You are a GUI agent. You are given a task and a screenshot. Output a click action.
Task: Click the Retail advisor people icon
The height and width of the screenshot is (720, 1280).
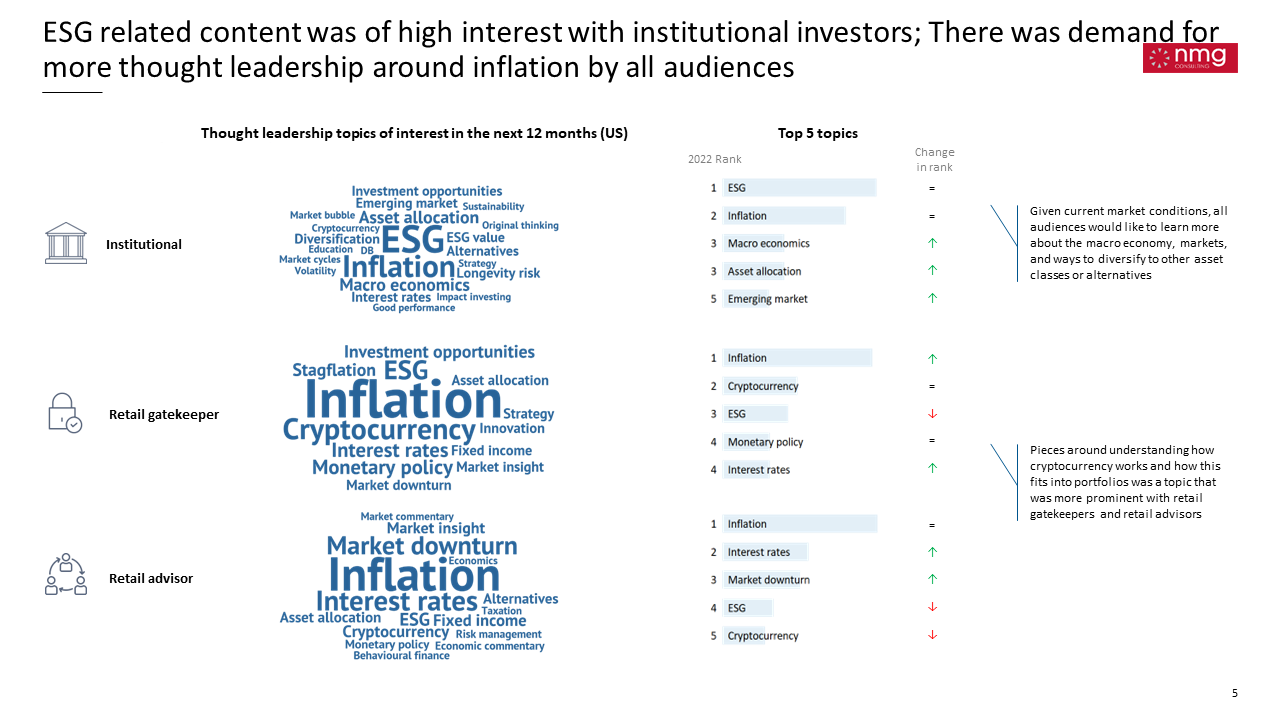point(66,575)
